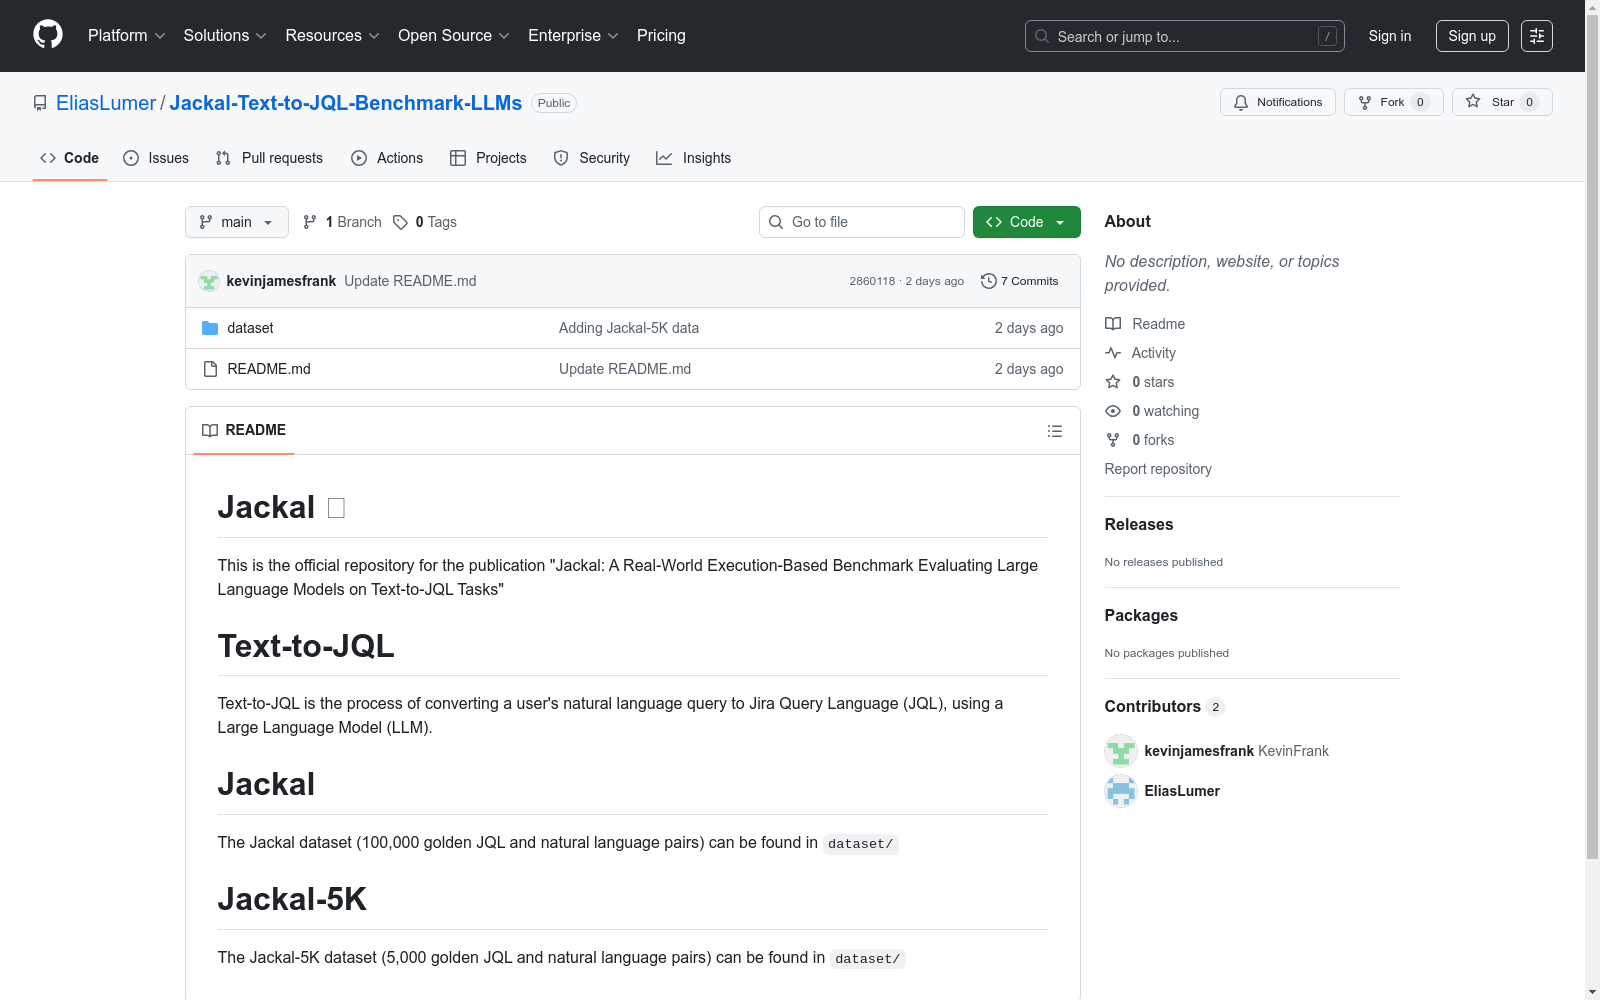Screen dimensions: 1600x1000
Task: Click the branch icon beside 1 Branch
Action: pyautogui.click(x=310, y=222)
